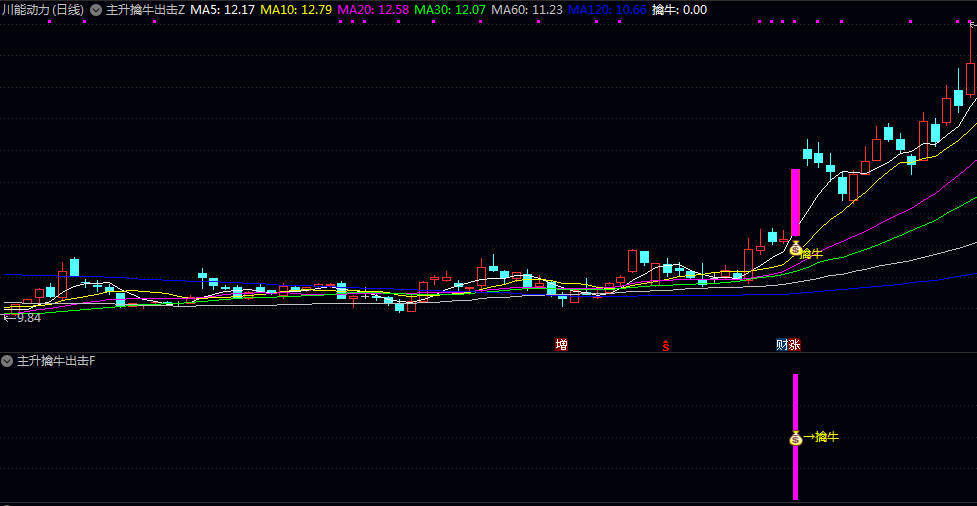Viewport: 977px width, 506px height.
Task: Select the stock title 川能动力(日线)
Action: click(43, 10)
